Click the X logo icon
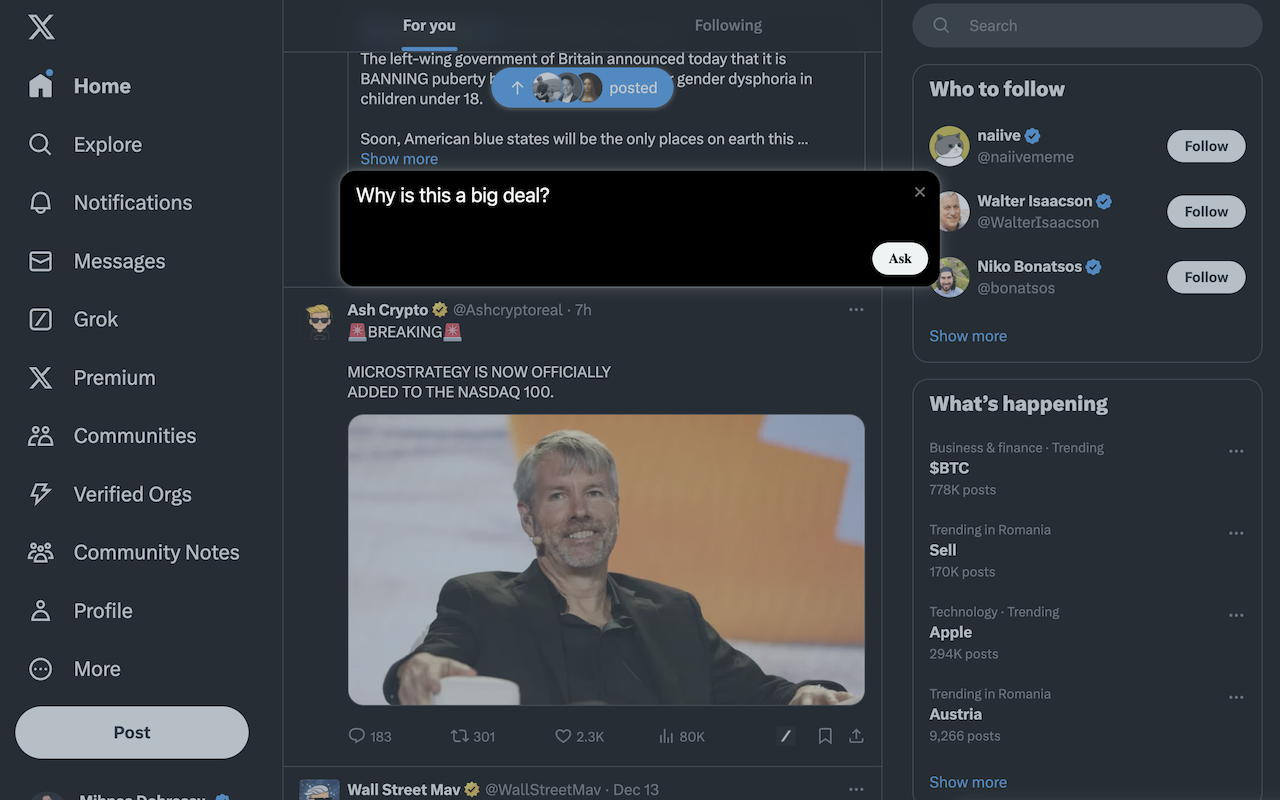This screenshot has width=1280, height=800. [x=41, y=27]
